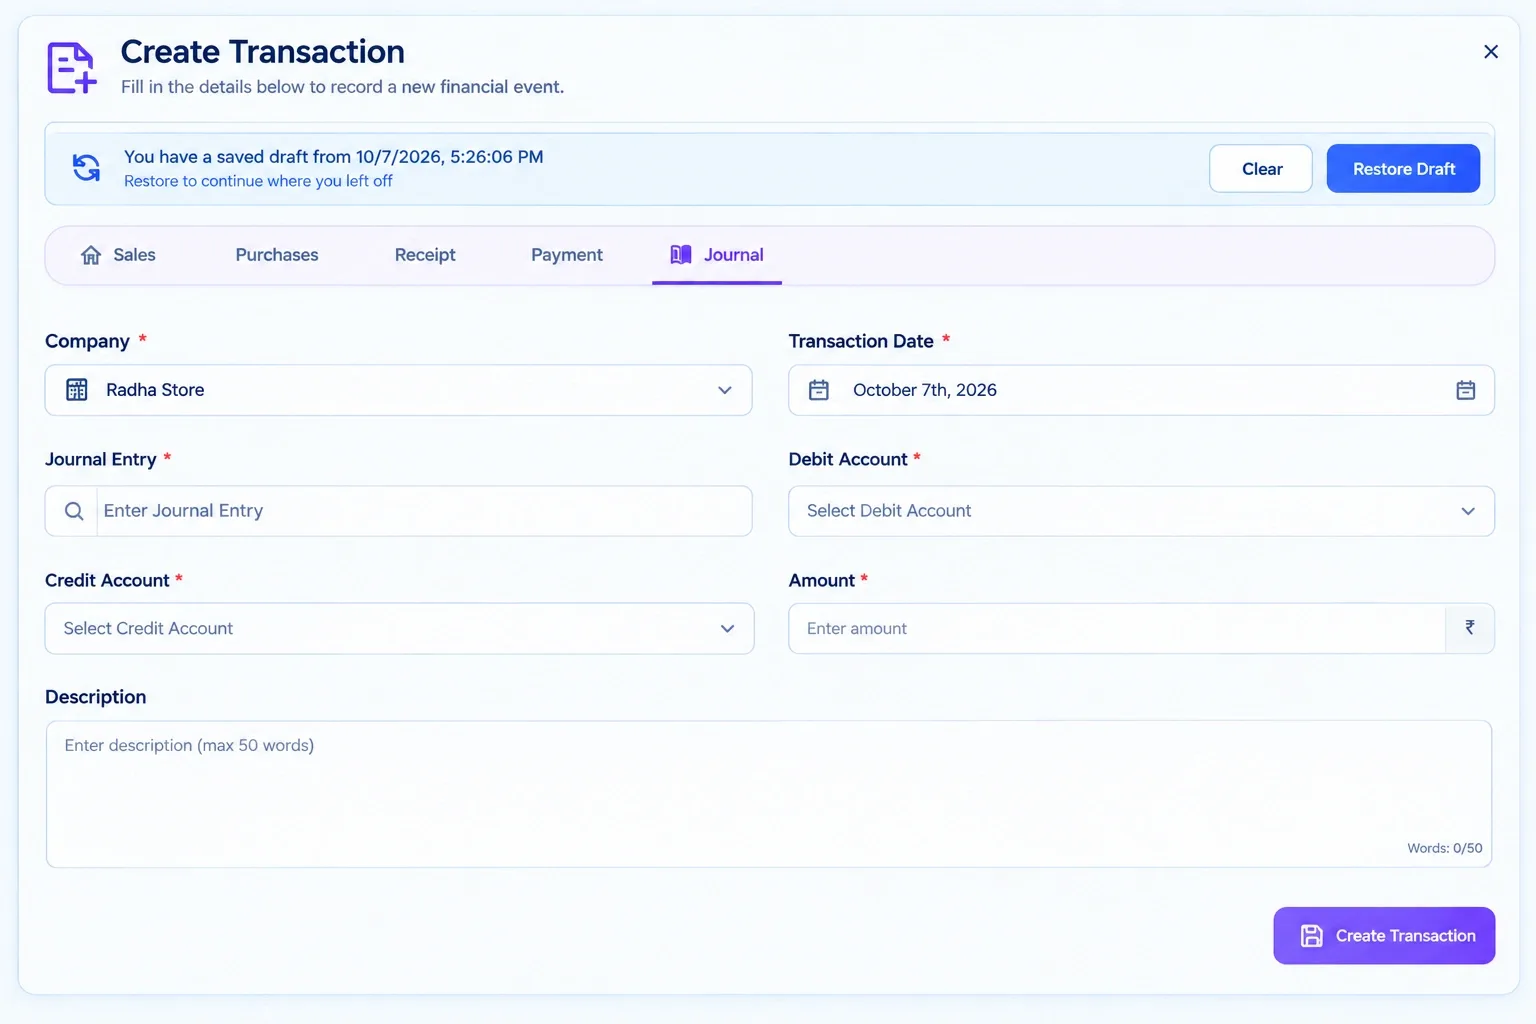Open the Select Debit Account dropdown
Screen dimensions: 1536x1024
tap(1141, 511)
